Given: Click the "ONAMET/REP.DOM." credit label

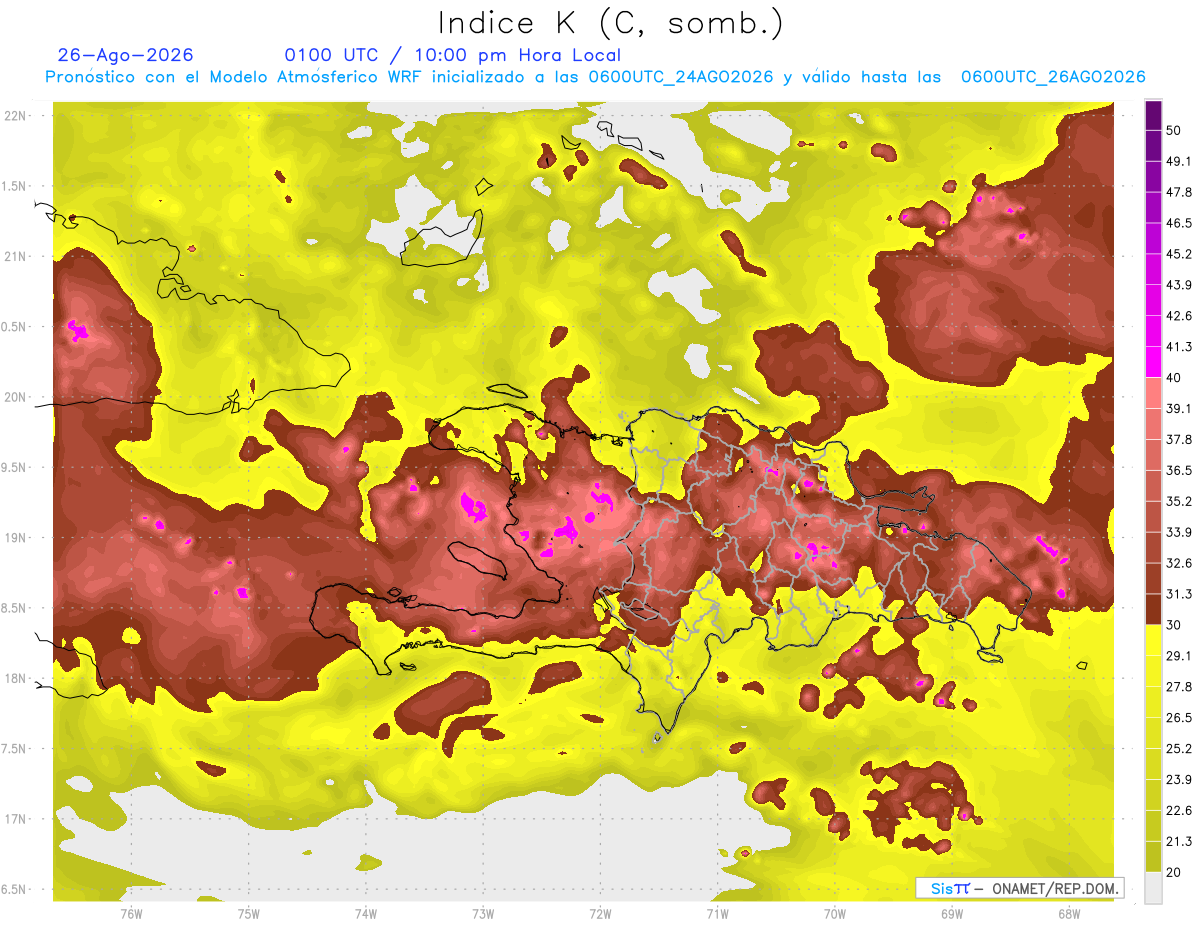Looking at the screenshot, I should tap(1055, 888).
